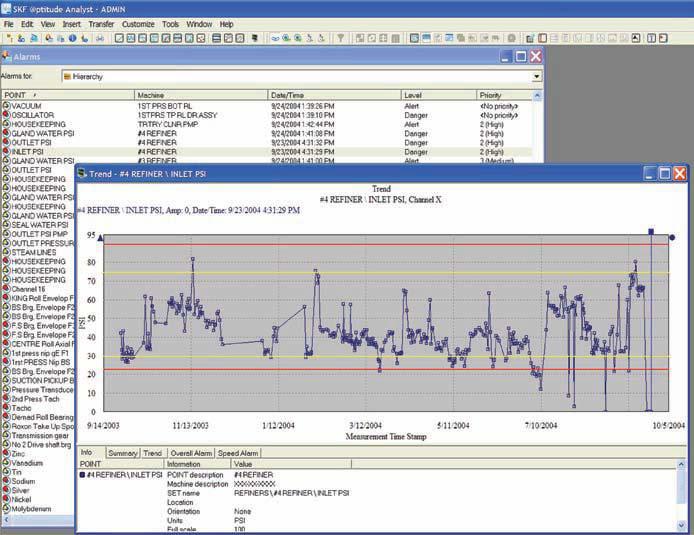The width and height of the screenshot is (694, 535).
Task: Select the INLET PSI alarm row
Action: 266,151
